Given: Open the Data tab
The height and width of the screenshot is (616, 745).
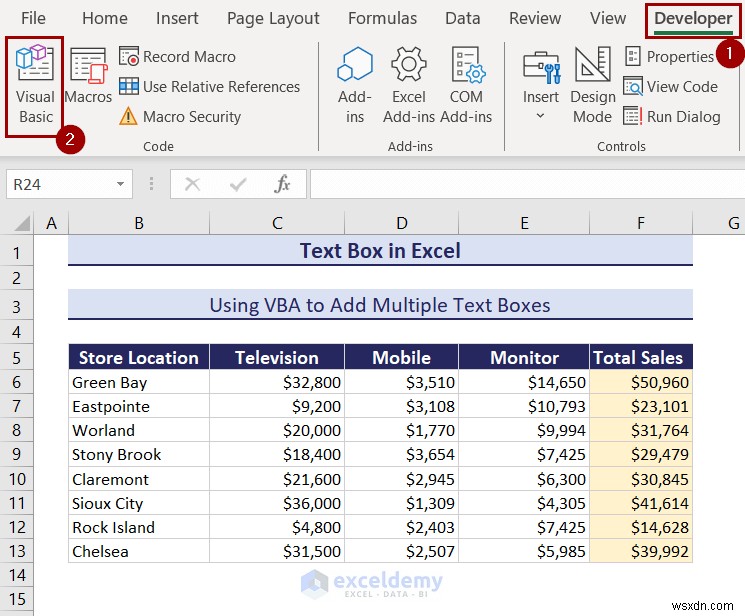Looking at the screenshot, I should coord(462,19).
